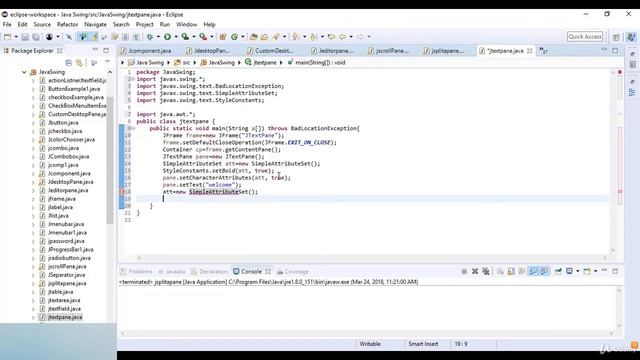
Task: Click Link with Editor icon in Package Explorer
Action: pos(80,62)
